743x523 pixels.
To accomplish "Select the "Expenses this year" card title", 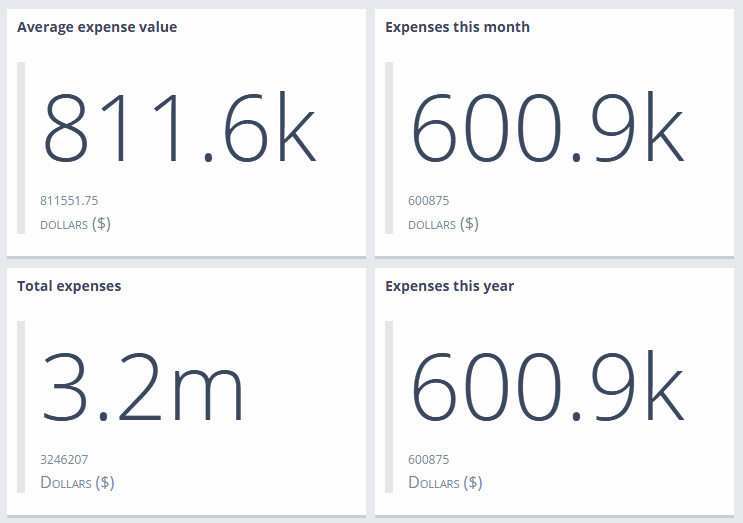I will [x=449, y=286].
